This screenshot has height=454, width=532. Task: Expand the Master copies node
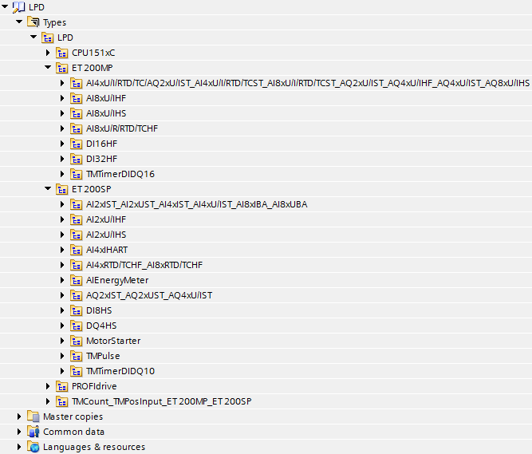point(19,417)
